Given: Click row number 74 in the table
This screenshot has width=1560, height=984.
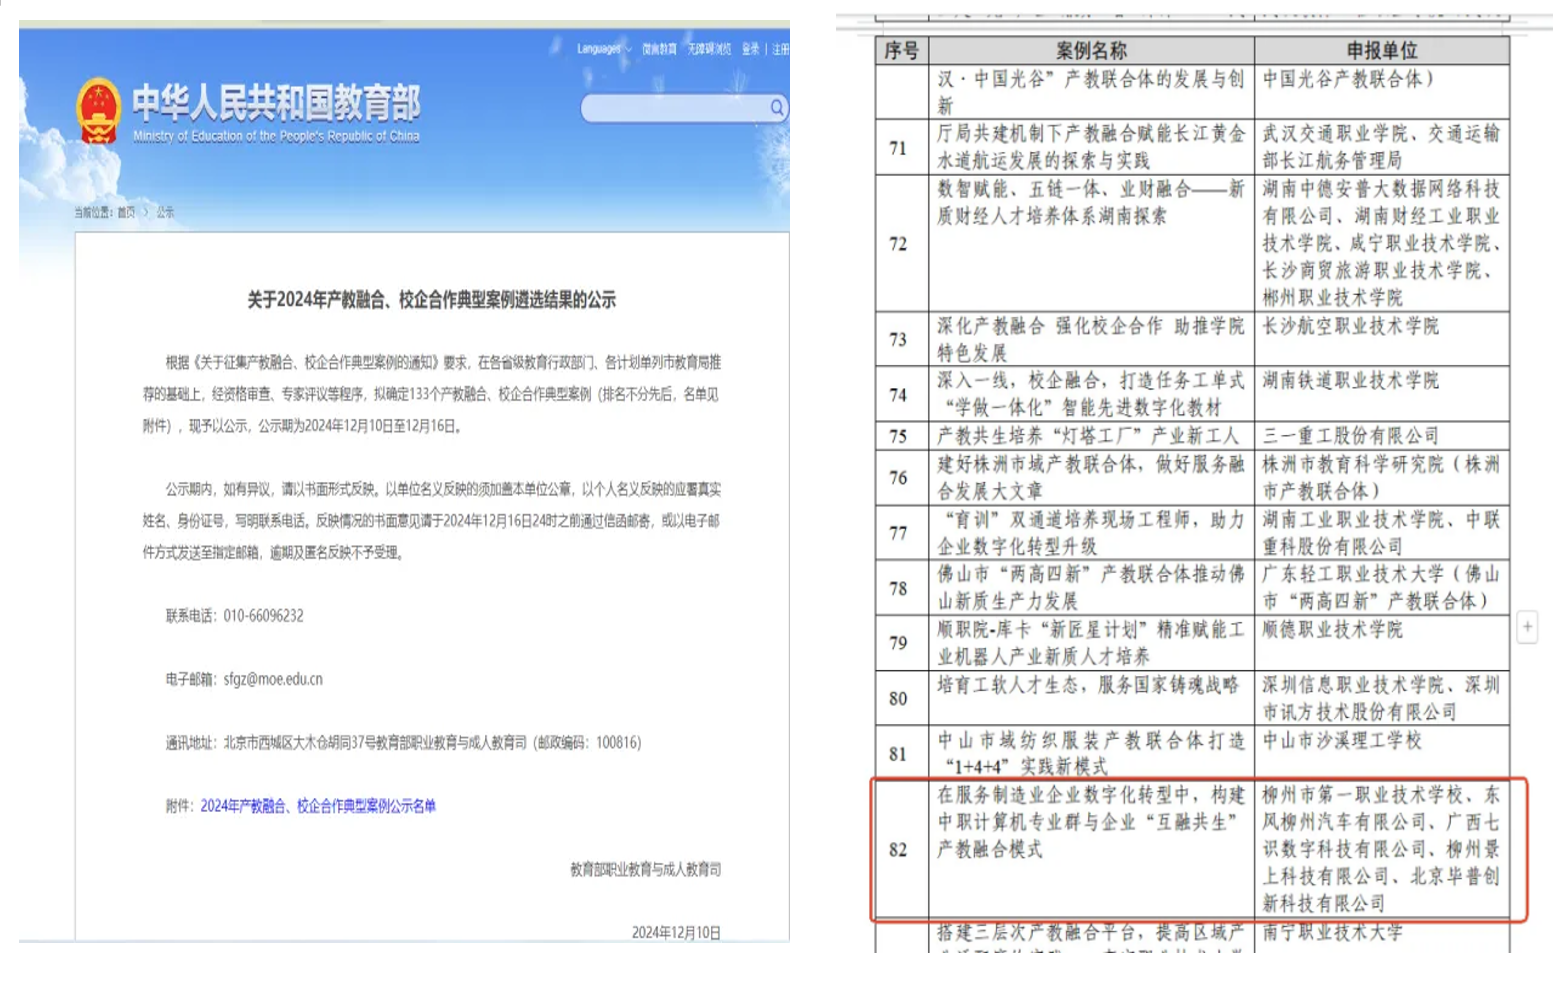Looking at the screenshot, I should (898, 395).
